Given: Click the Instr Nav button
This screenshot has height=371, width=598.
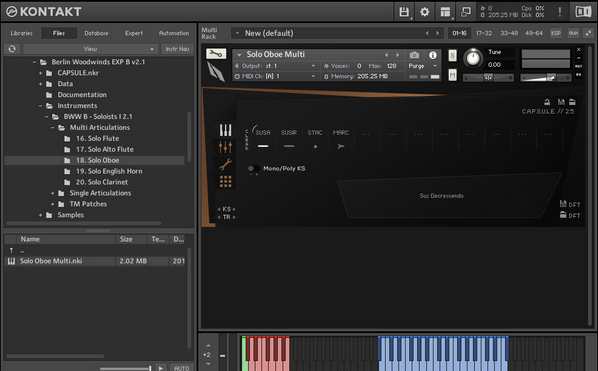Looking at the screenshot, I should [x=177, y=49].
